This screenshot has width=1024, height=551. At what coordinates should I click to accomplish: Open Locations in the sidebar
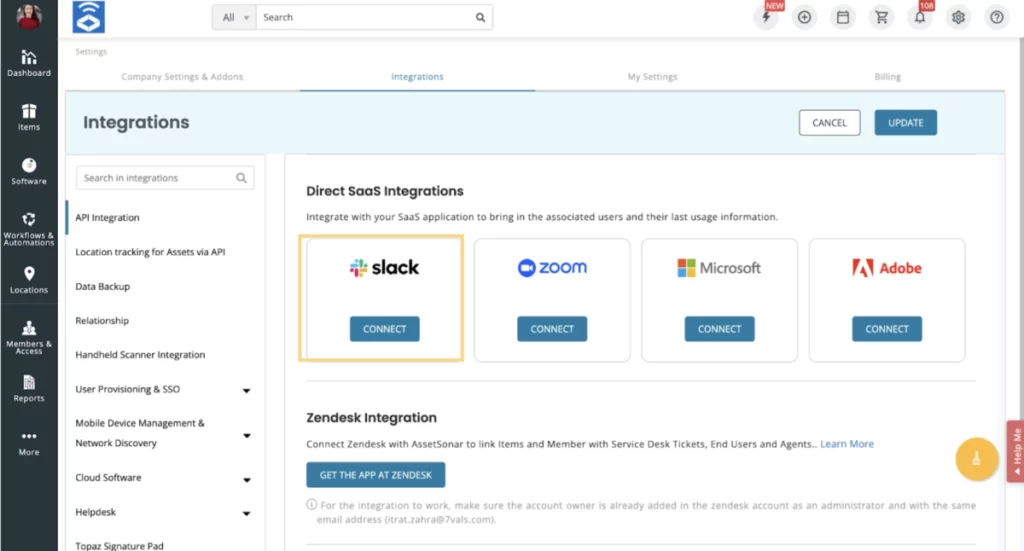29,280
